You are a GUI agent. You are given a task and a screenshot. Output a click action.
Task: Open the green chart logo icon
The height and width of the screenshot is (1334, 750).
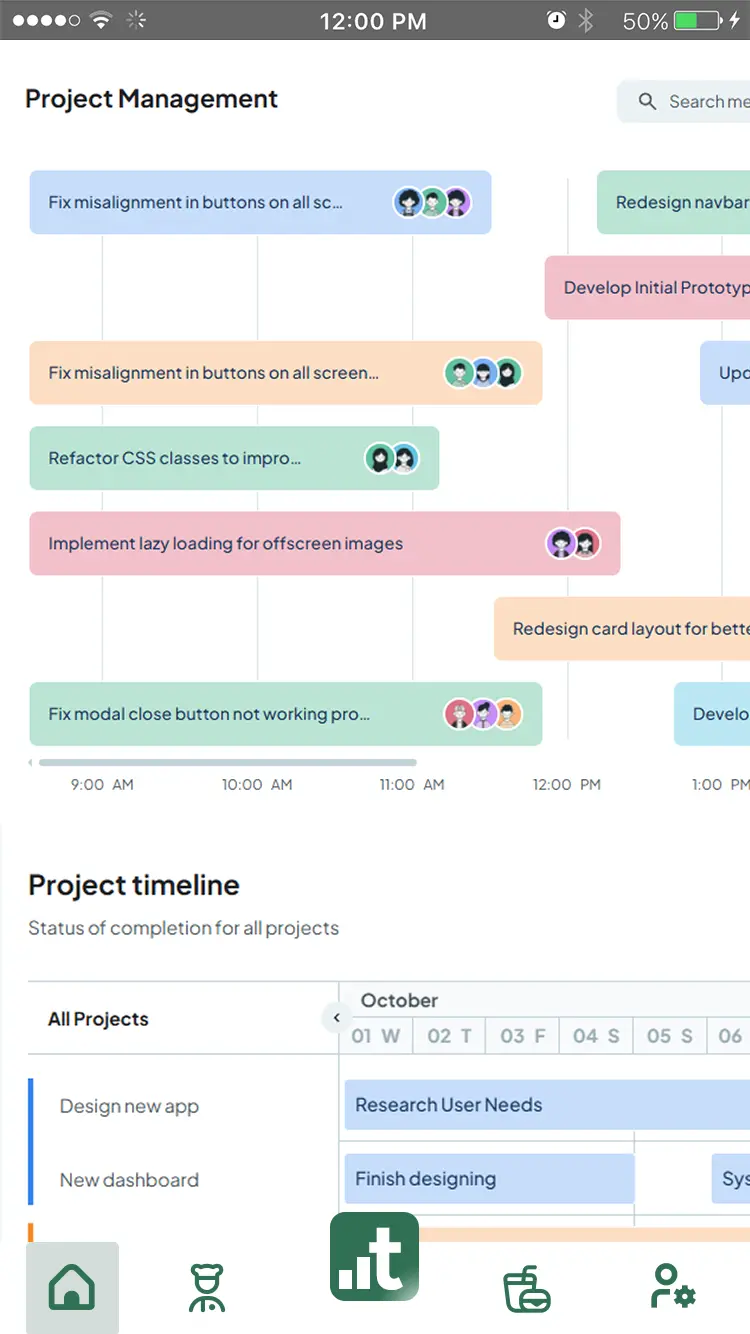(374, 1257)
